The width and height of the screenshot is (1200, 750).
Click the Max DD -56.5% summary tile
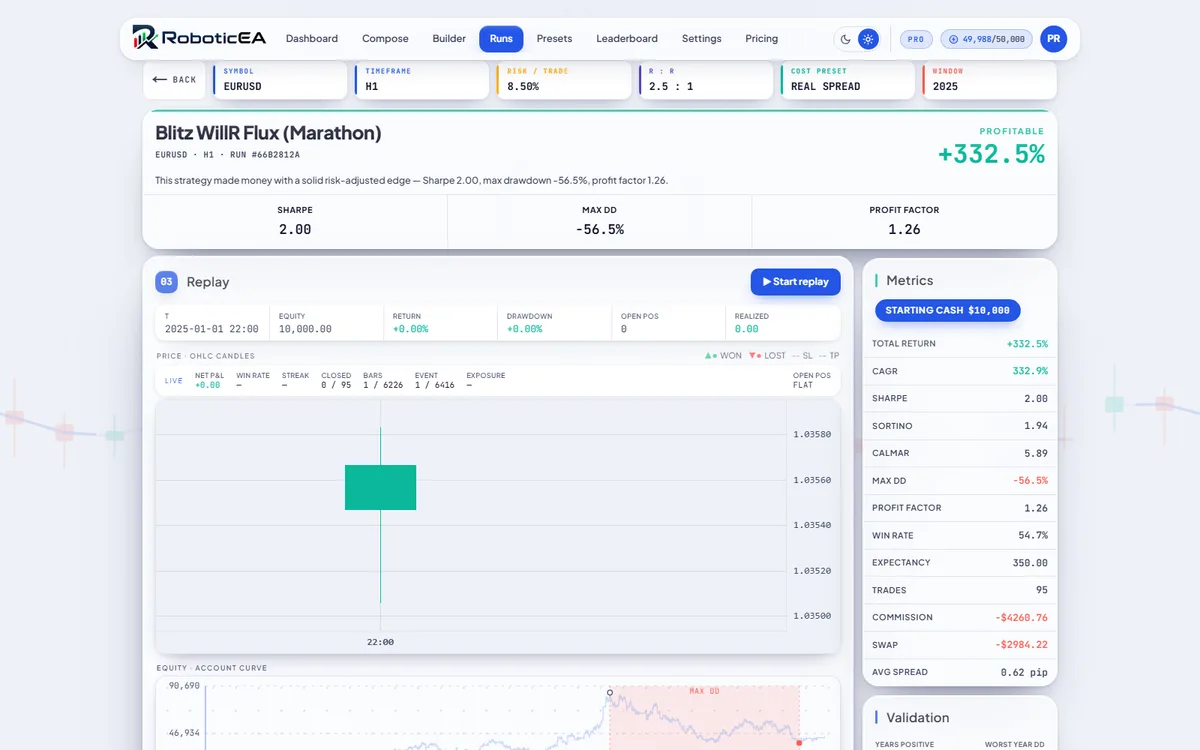pos(599,221)
